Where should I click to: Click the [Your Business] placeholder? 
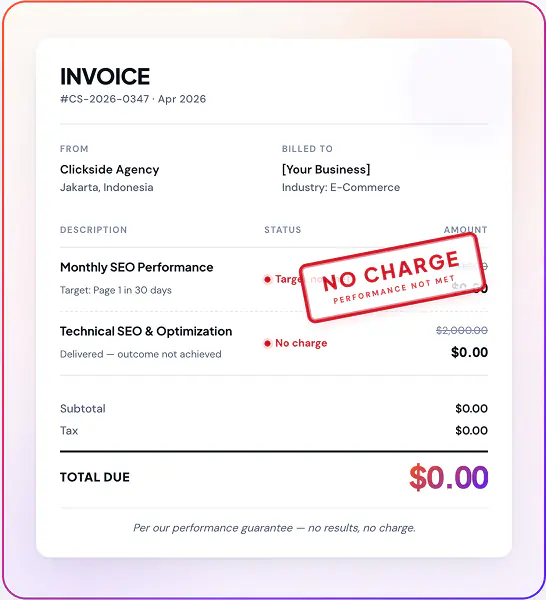coord(326,170)
